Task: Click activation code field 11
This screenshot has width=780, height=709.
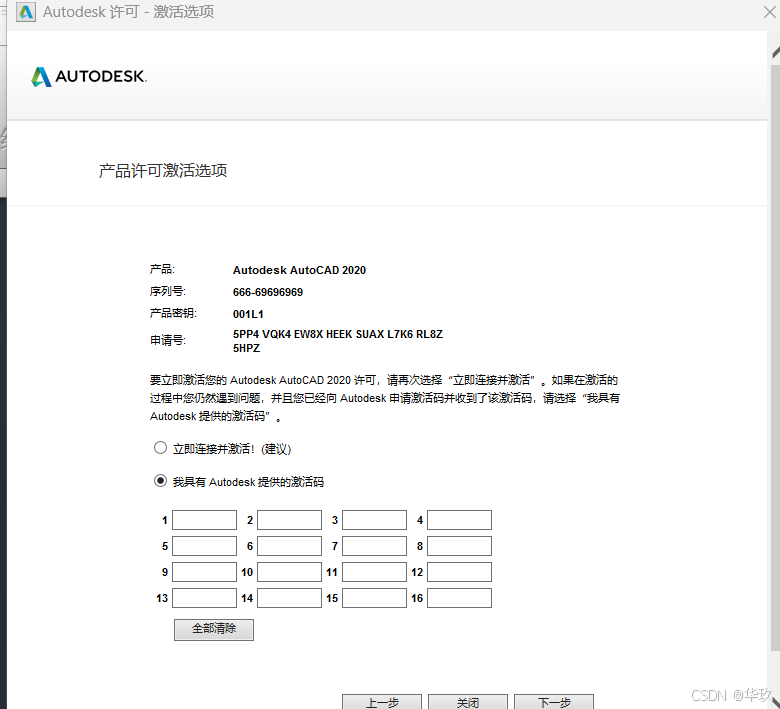Action: coord(375,572)
